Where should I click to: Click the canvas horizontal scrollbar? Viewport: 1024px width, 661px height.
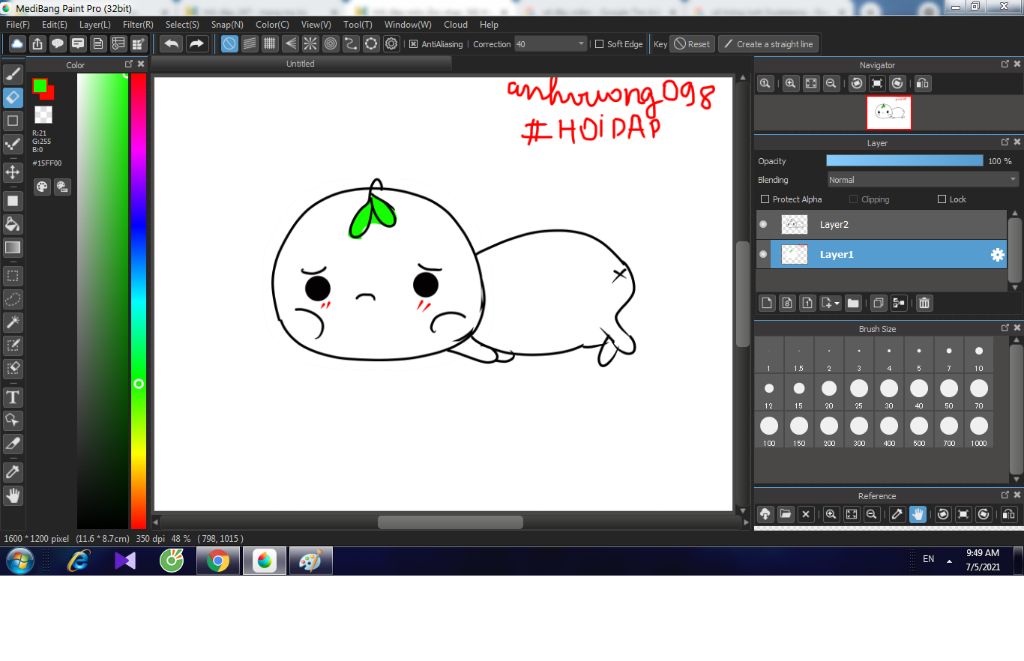pyautogui.click(x=450, y=523)
